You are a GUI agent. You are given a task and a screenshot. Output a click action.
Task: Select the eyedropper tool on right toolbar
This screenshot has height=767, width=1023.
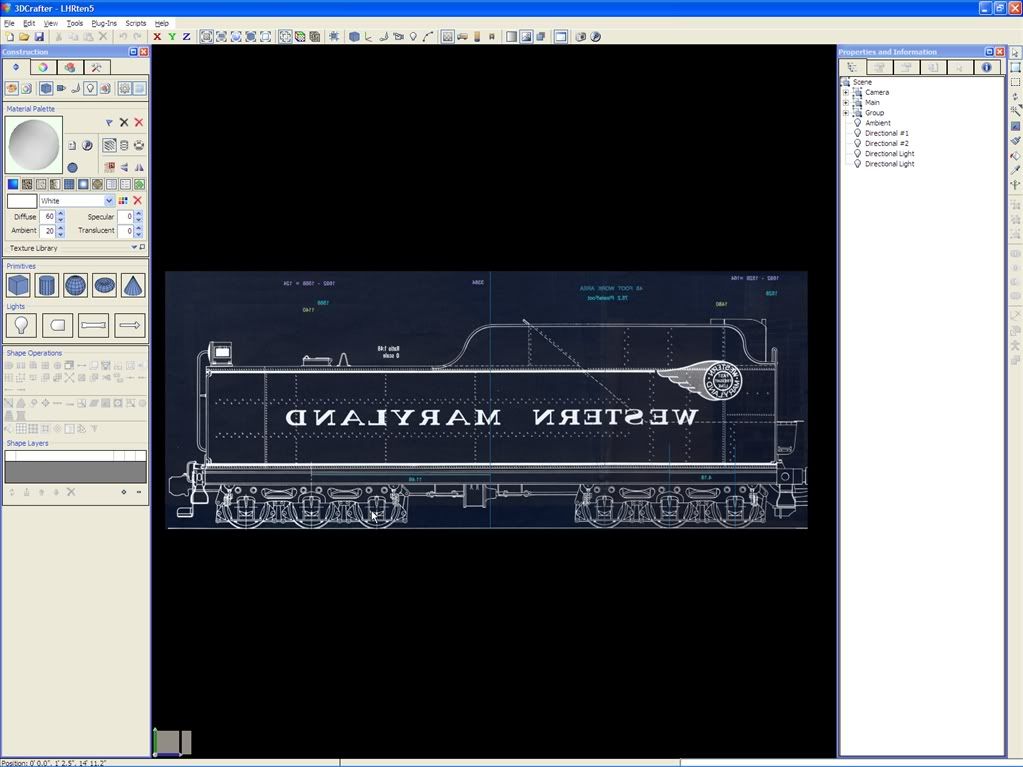click(x=1015, y=170)
